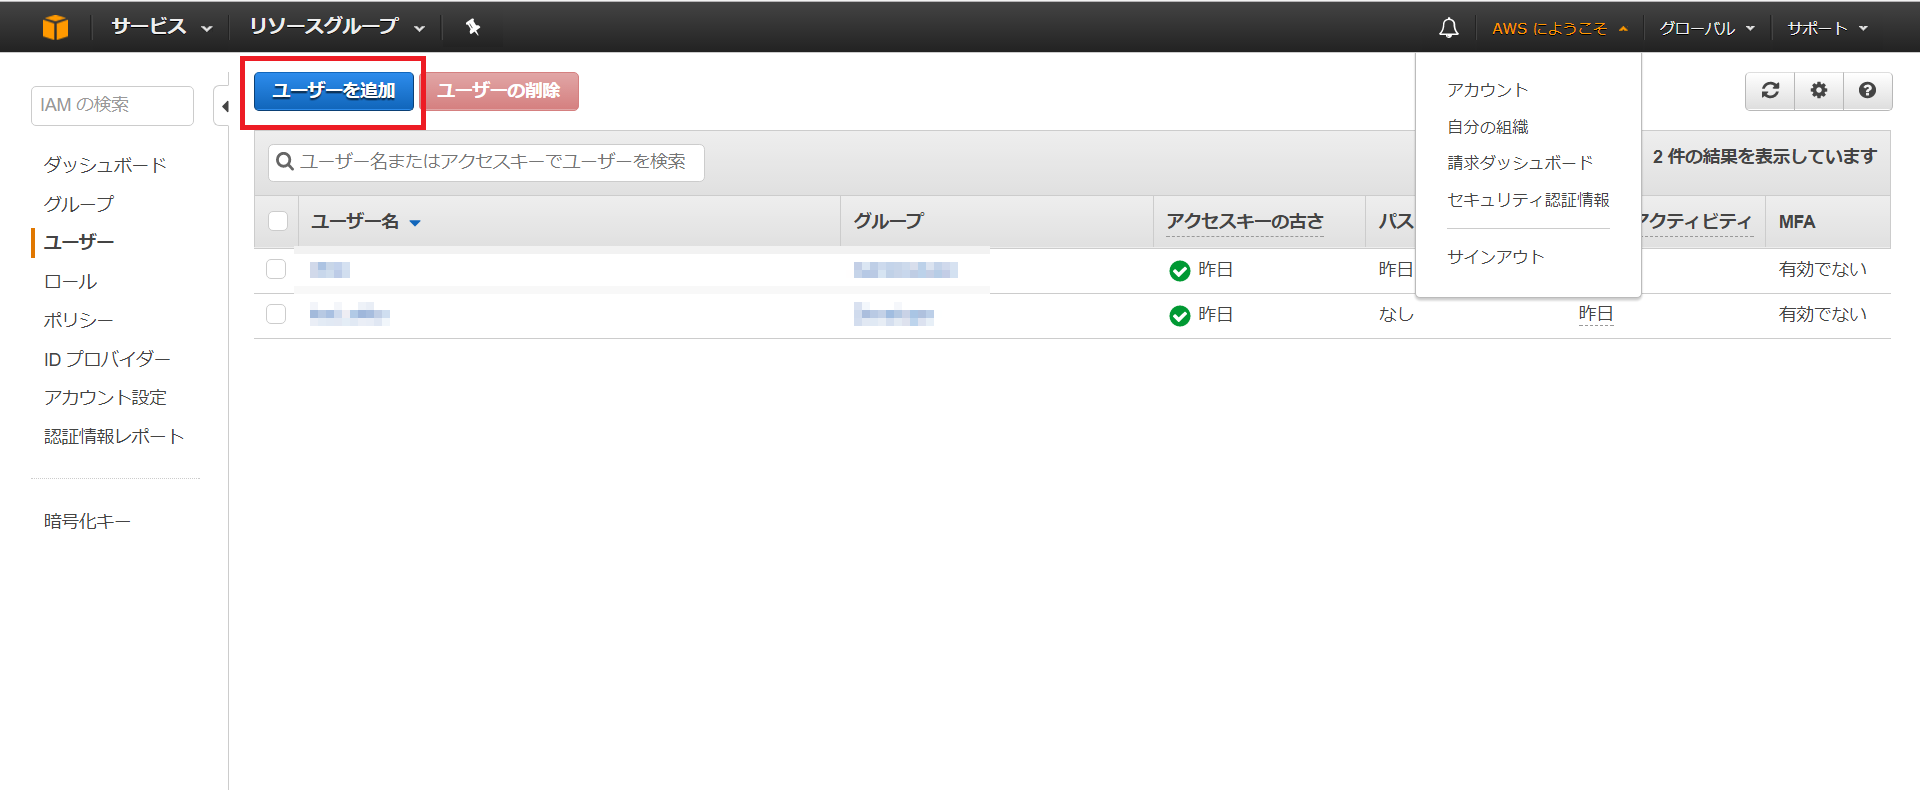The height and width of the screenshot is (790, 1920).
Task: Collapse the left navigation panel arrow
Action: [224, 106]
